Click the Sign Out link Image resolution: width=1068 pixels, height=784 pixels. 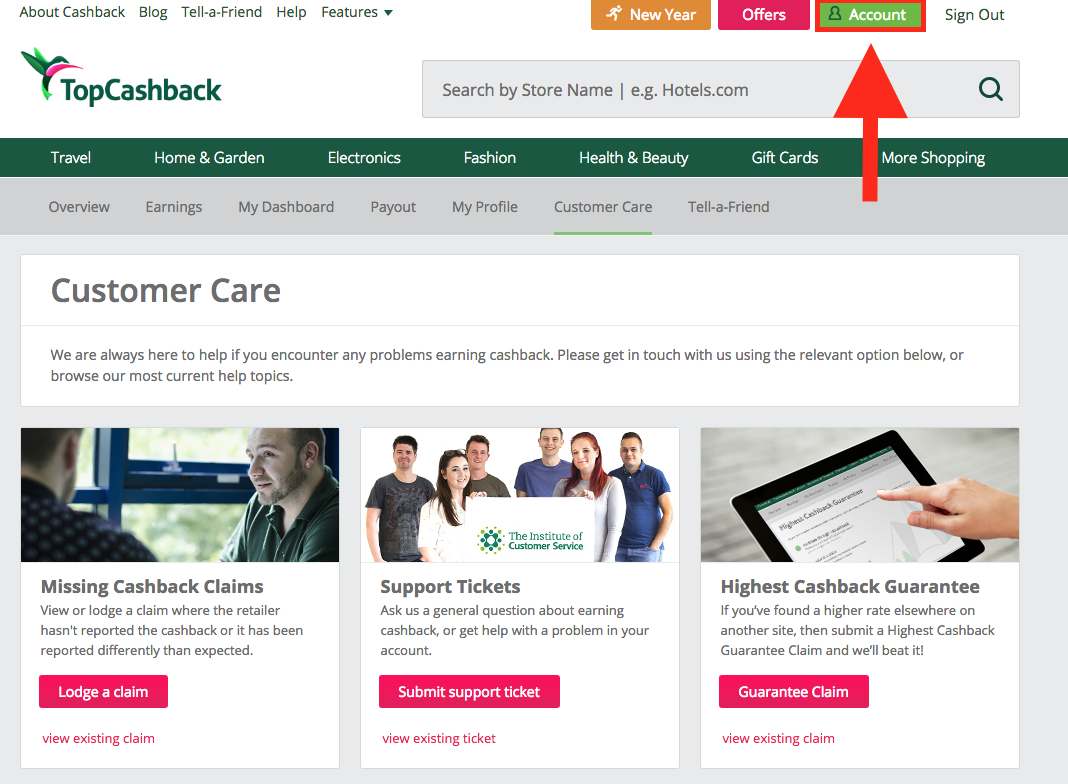pyautogui.click(x=974, y=15)
